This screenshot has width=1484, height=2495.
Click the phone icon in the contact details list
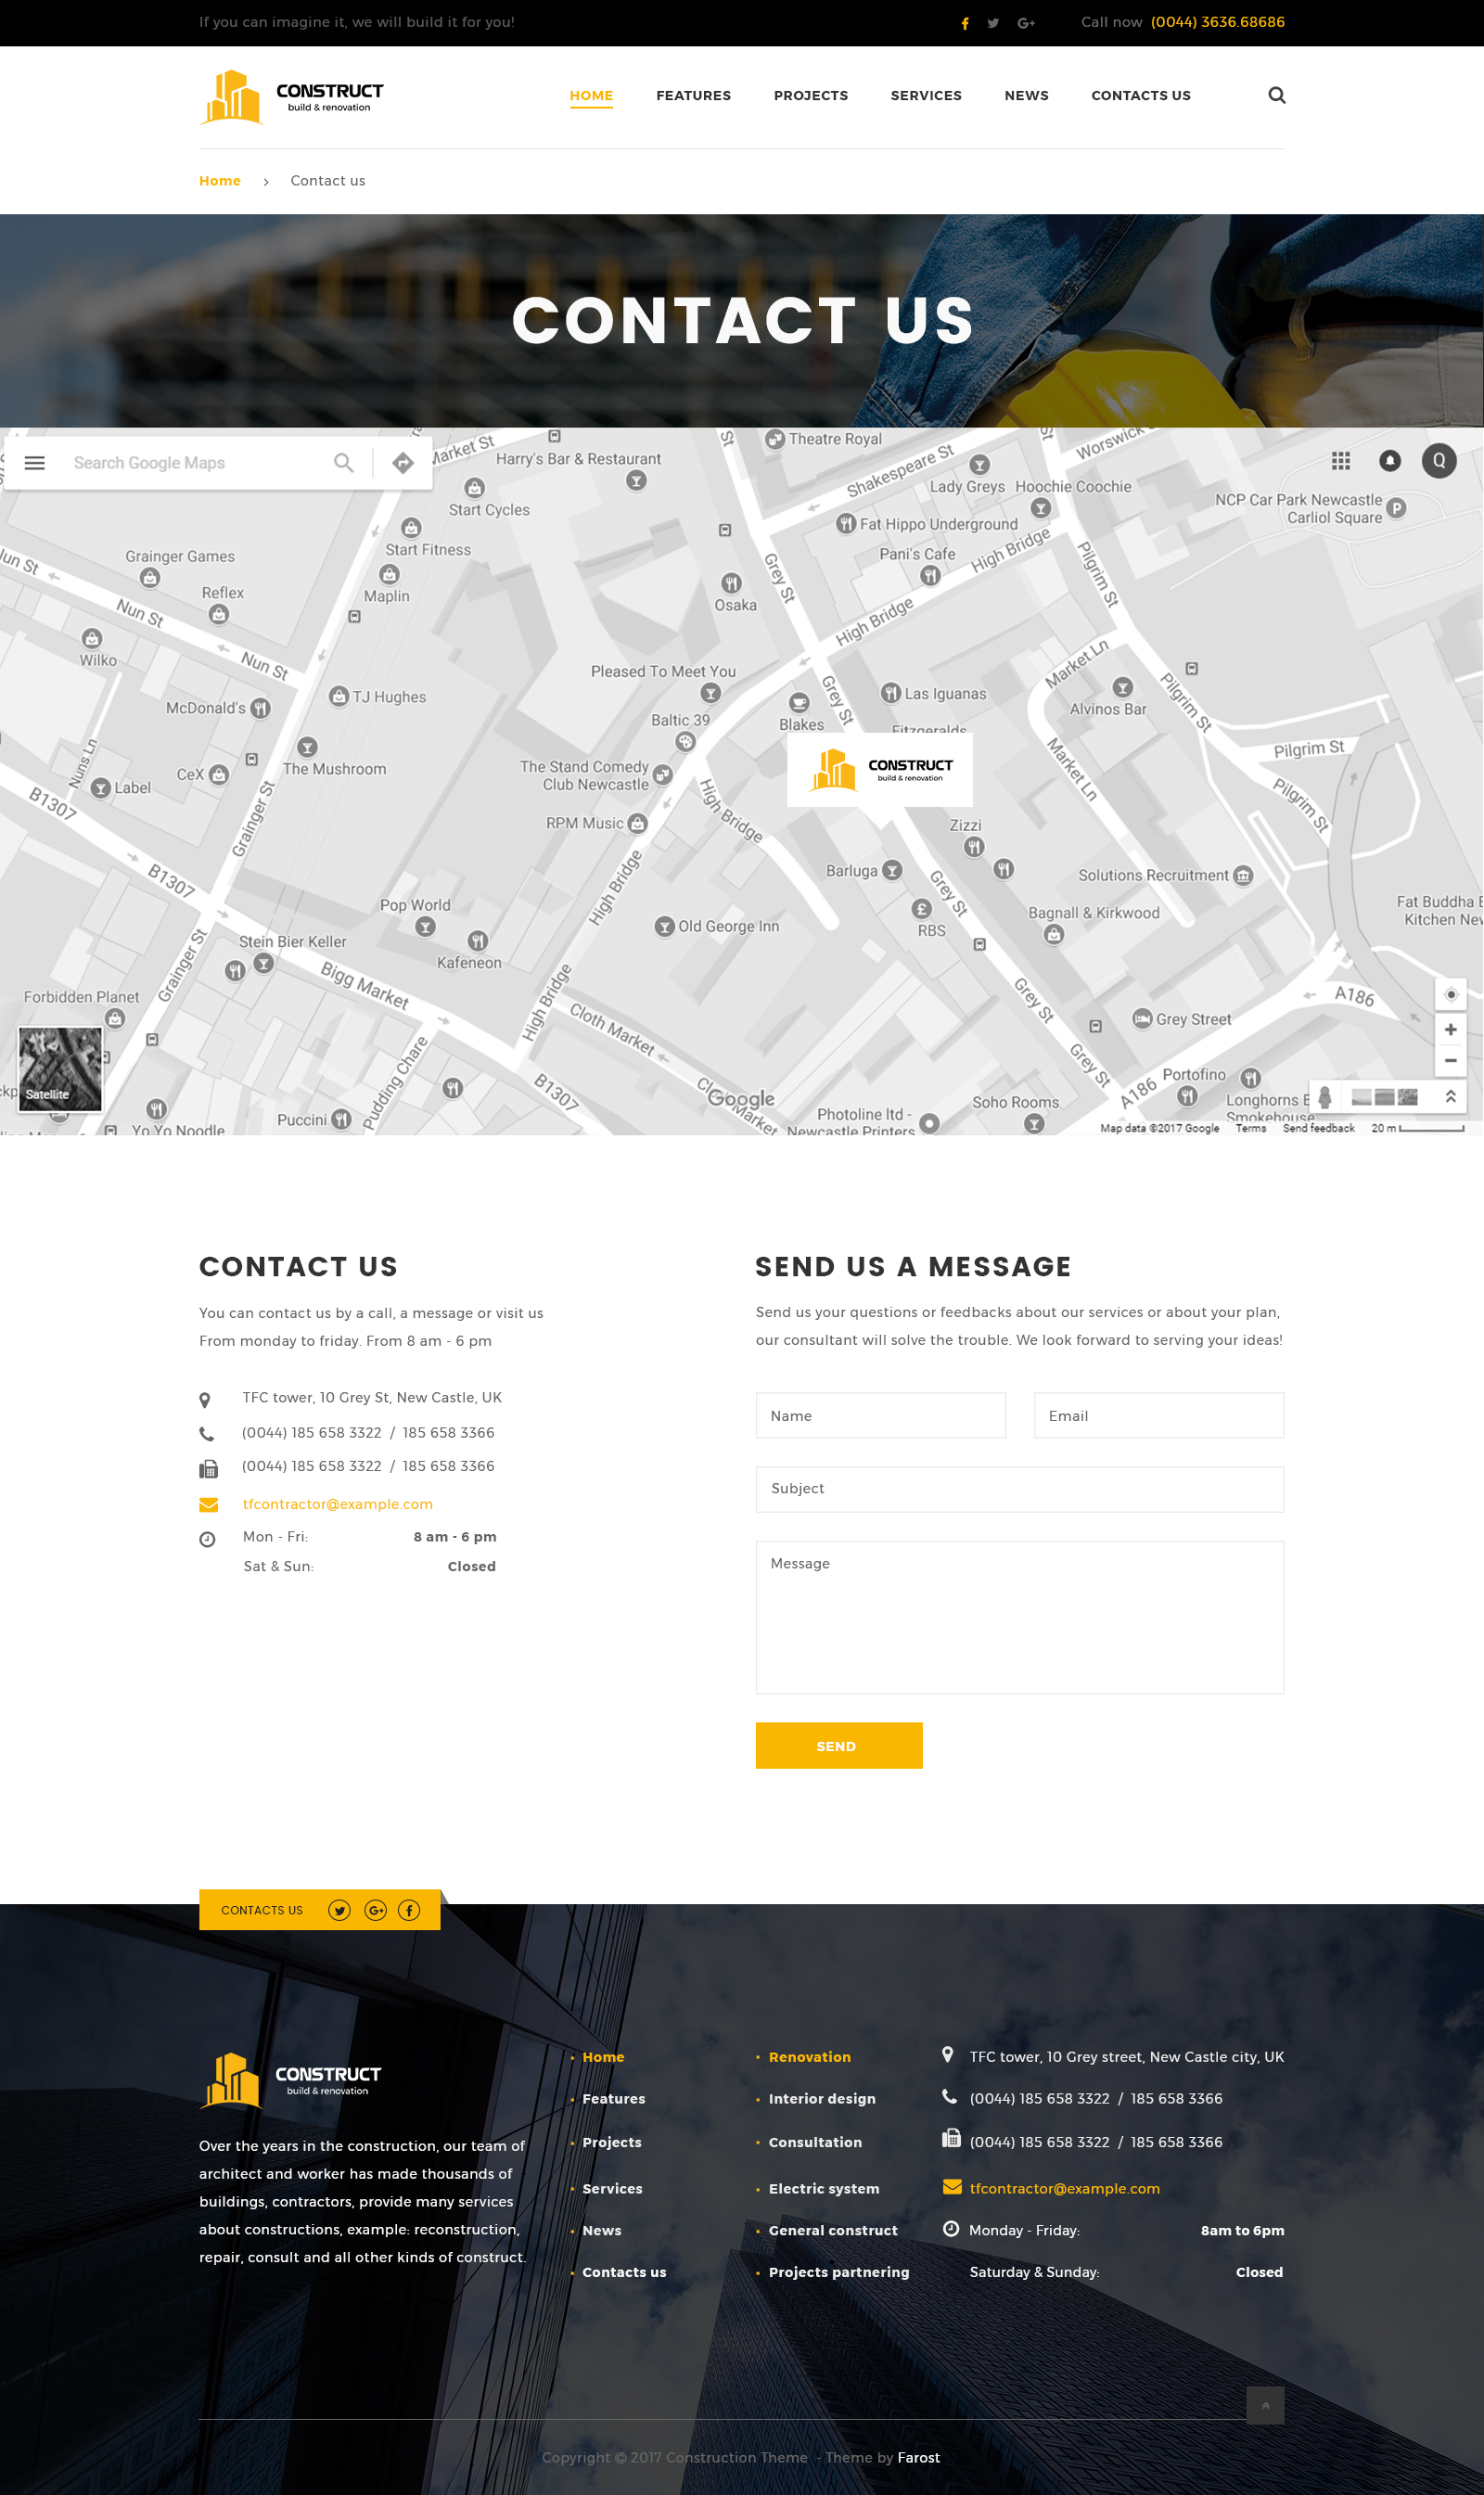pyautogui.click(x=208, y=1432)
